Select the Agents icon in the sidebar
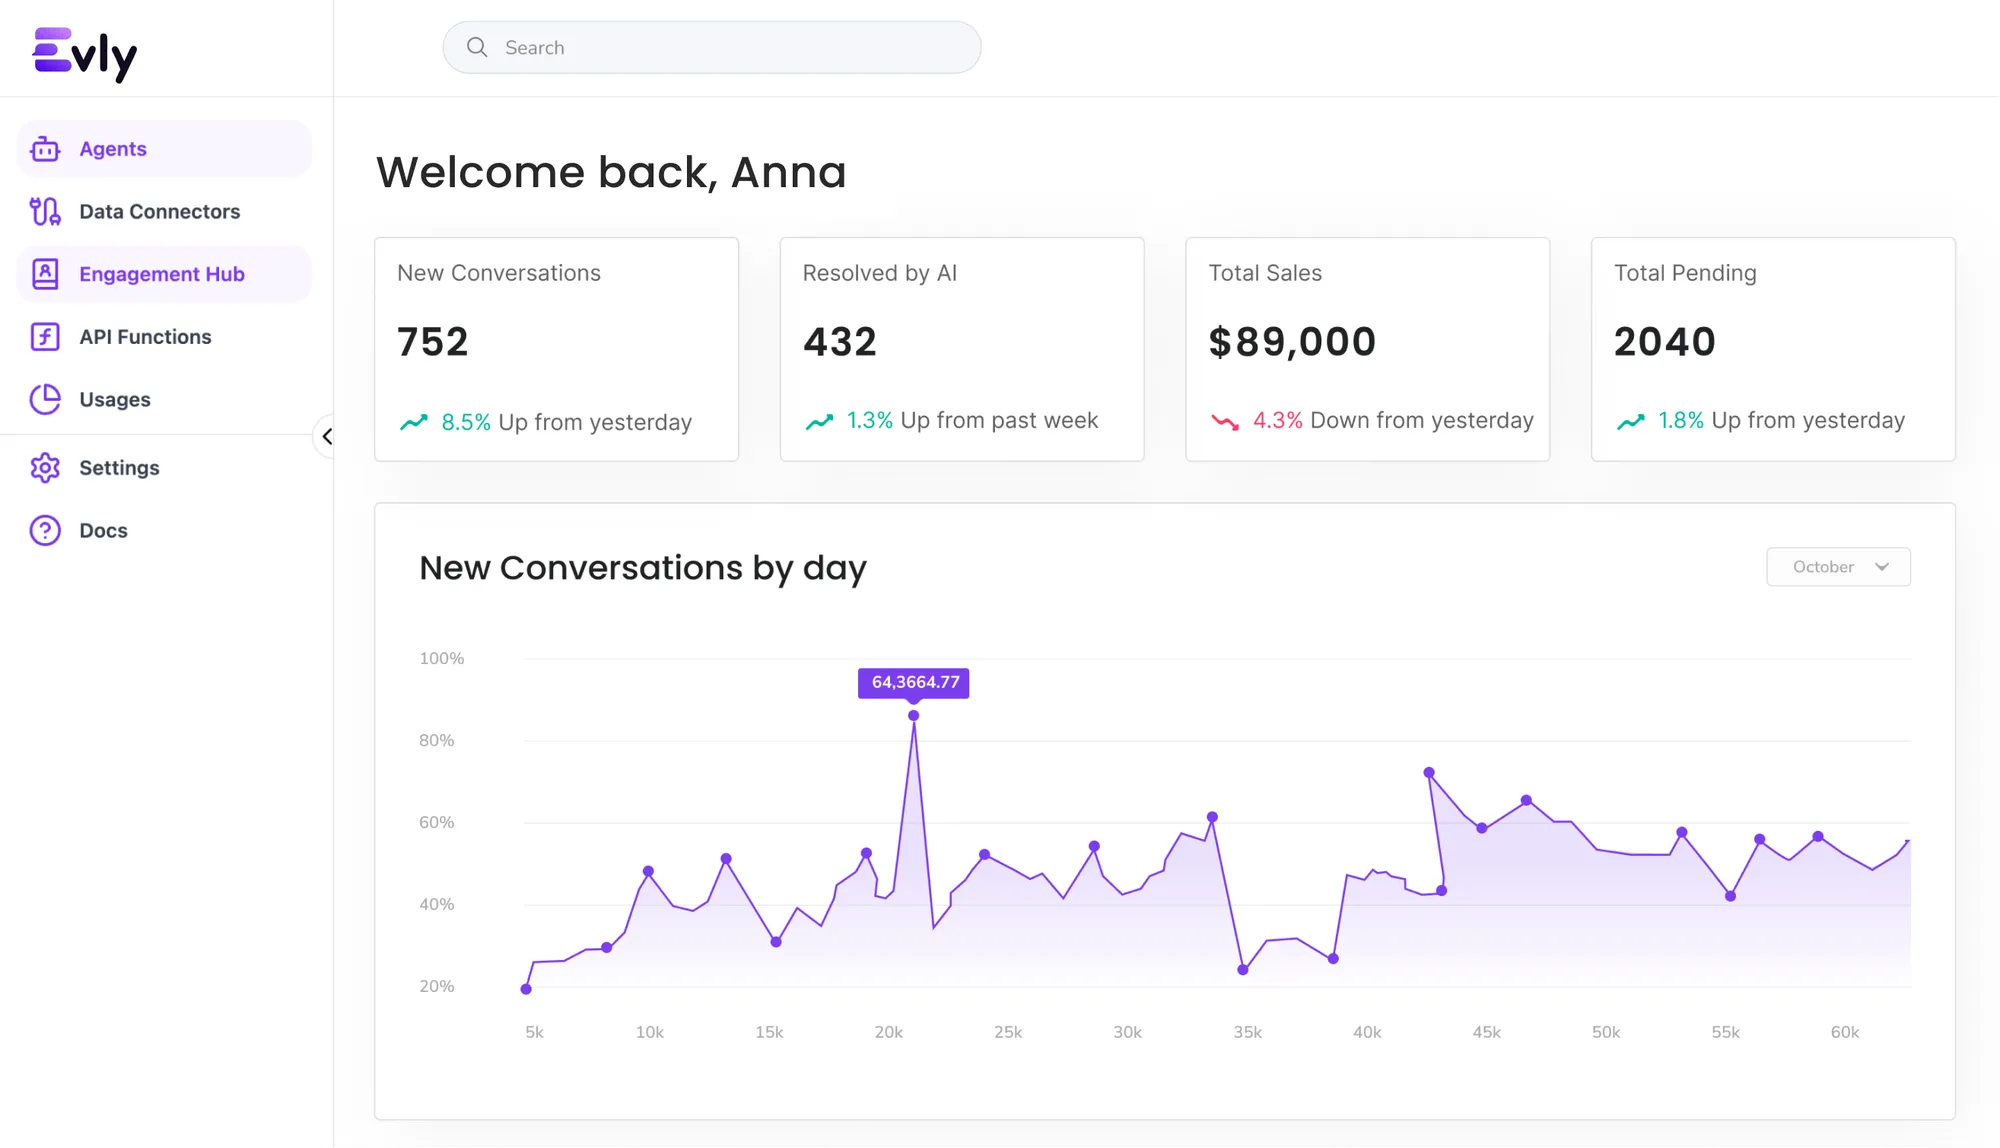Image resolution: width=2000 pixels, height=1148 pixels. (x=44, y=148)
